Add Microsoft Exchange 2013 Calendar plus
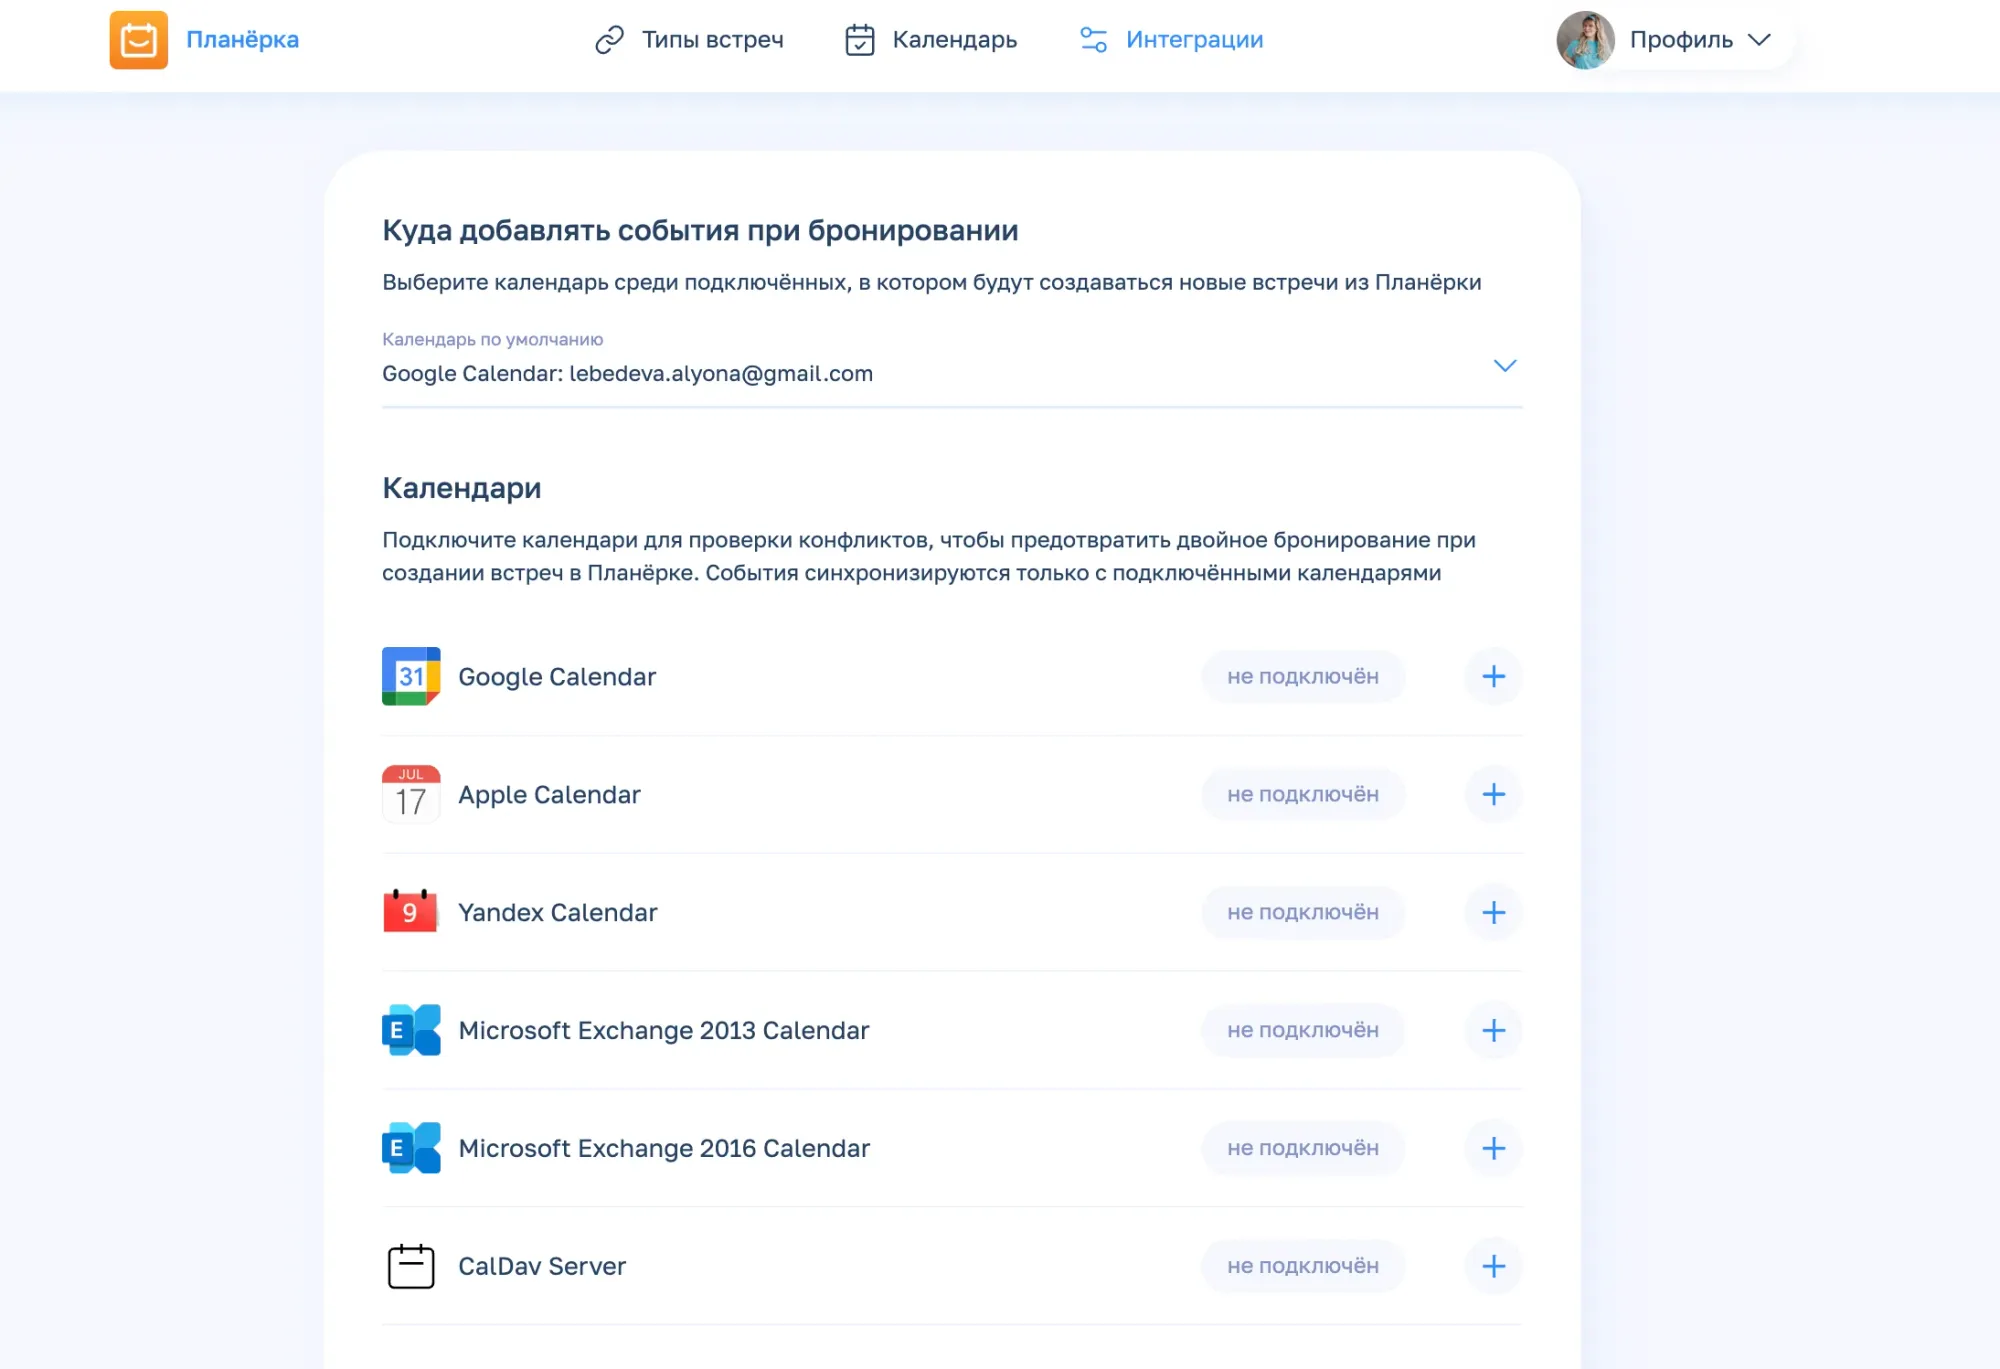 pyautogui.click(x=1493, y=1030)
